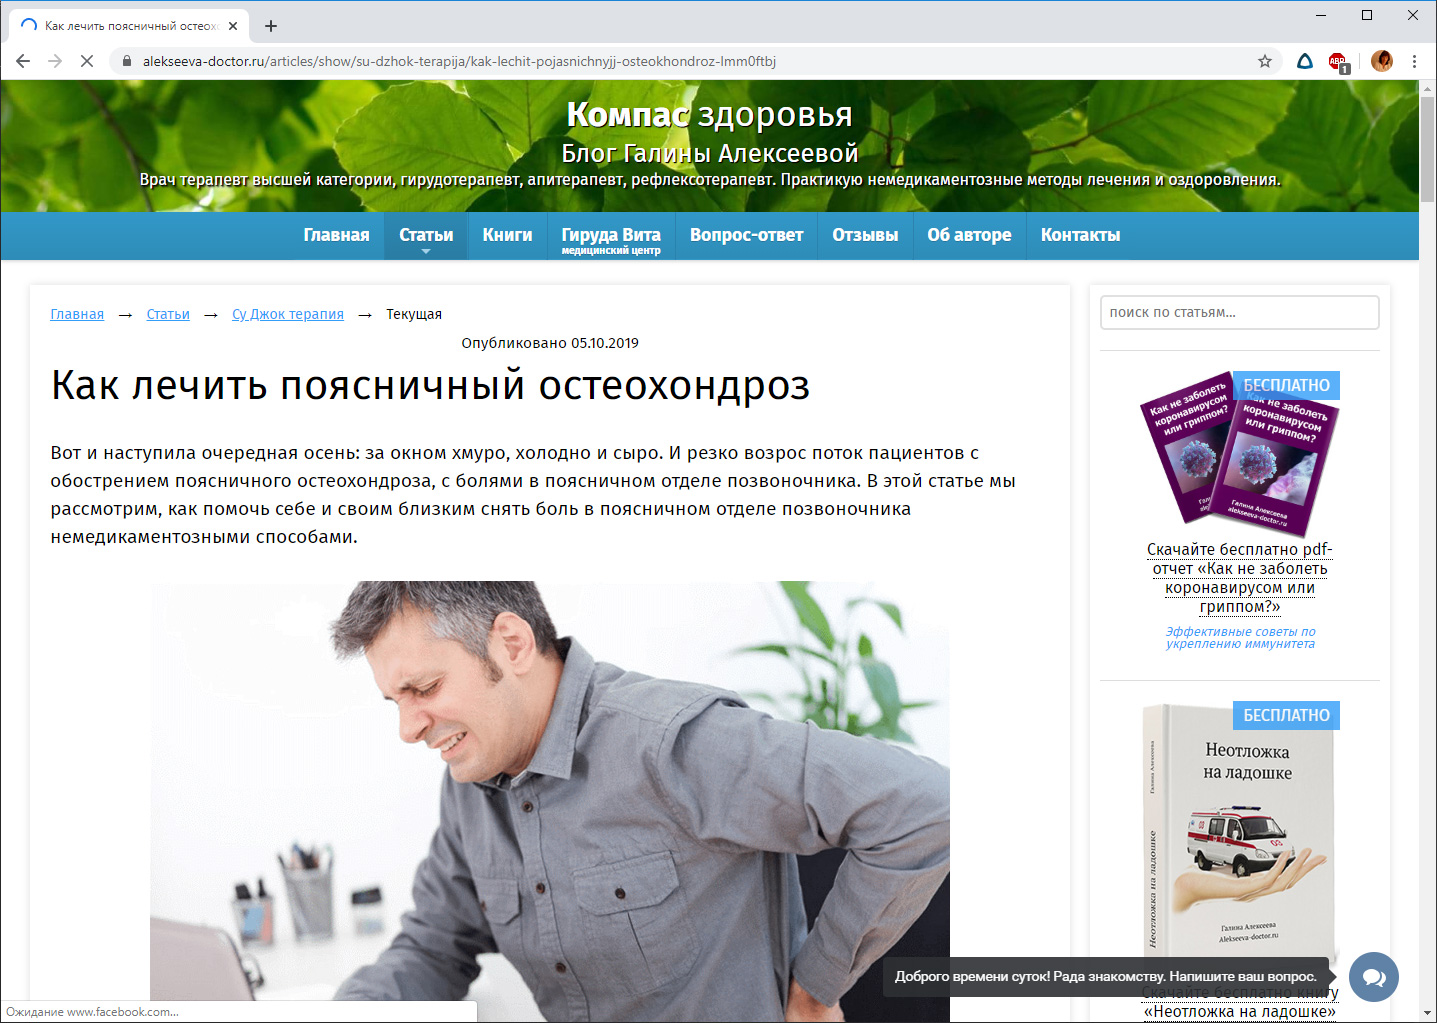Bookmark this page with the star icon
The width and height of the screenshot is (1437, 1023).
point(1265,61)
